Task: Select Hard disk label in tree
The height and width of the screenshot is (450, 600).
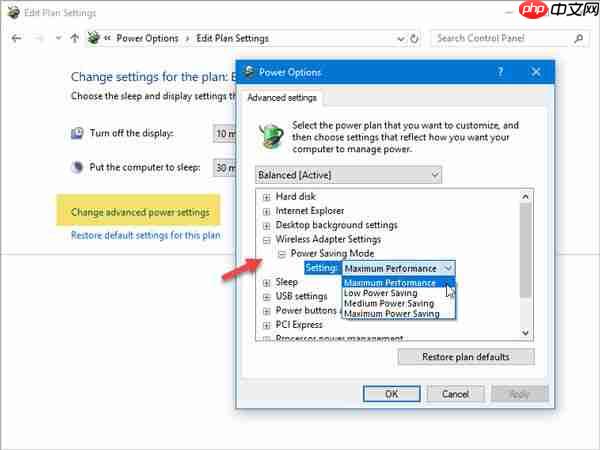Action: pyautogui.click(x=295, y=197)
